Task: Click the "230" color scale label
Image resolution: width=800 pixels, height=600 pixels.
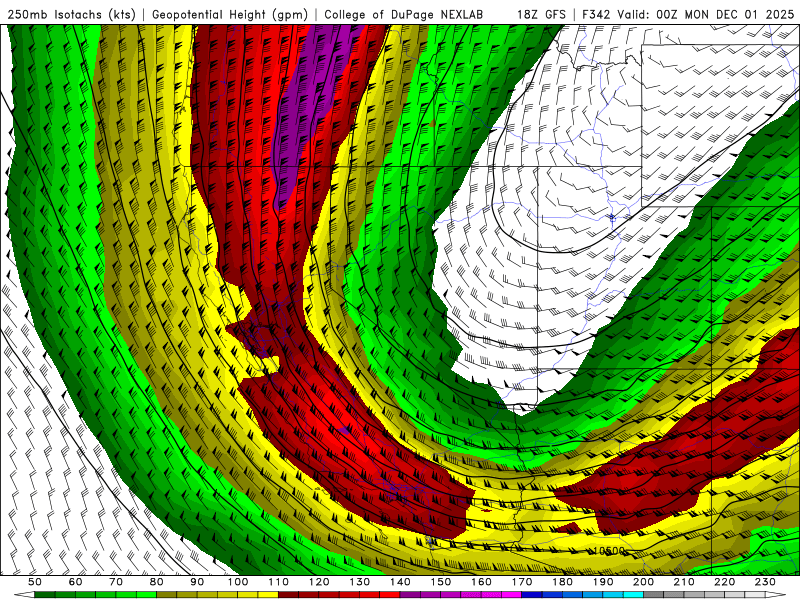Action: [x=765, y=582]
